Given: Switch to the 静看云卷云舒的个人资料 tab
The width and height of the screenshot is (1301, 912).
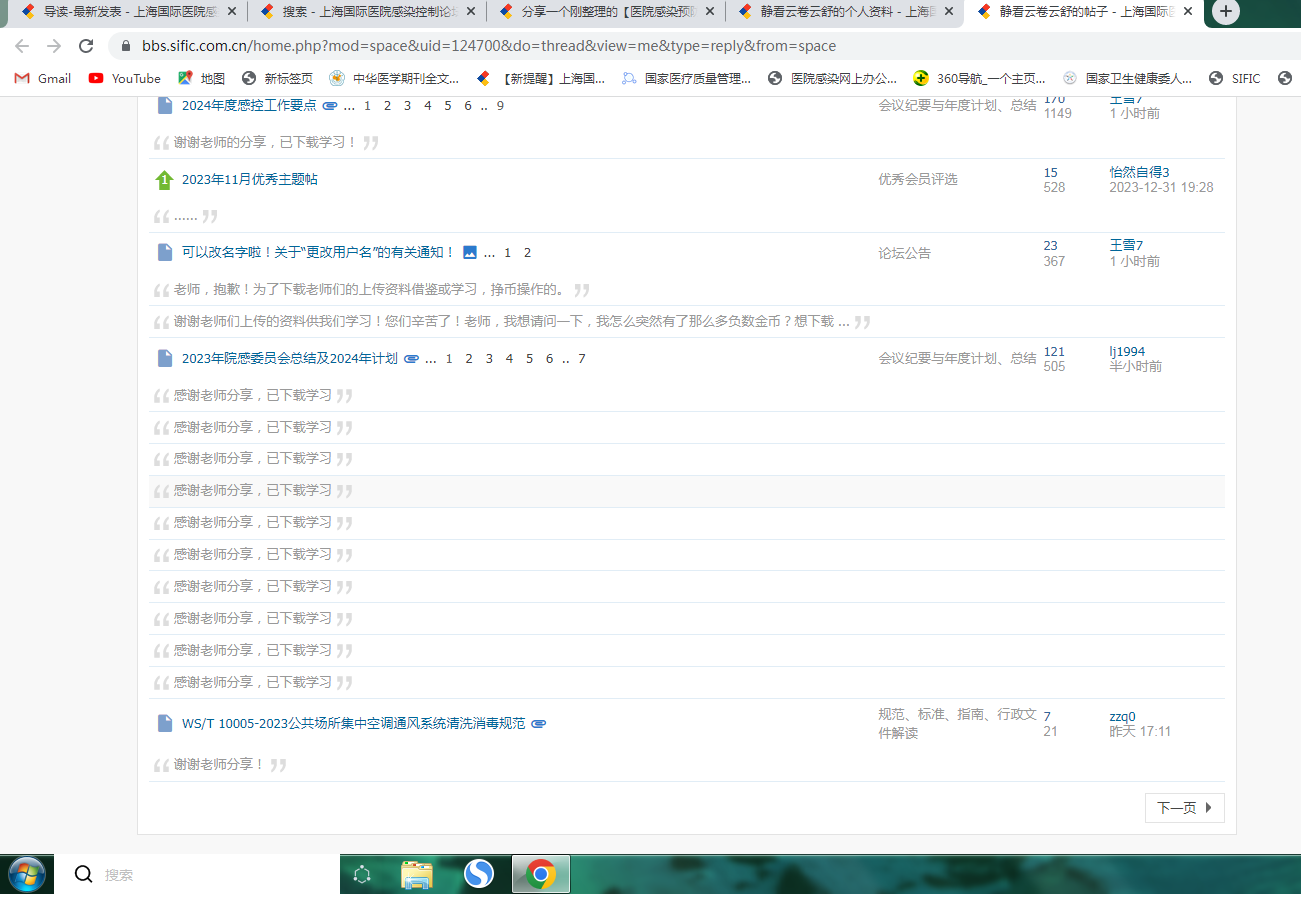Looking at the screenshot, I should [x=844, y=11].
